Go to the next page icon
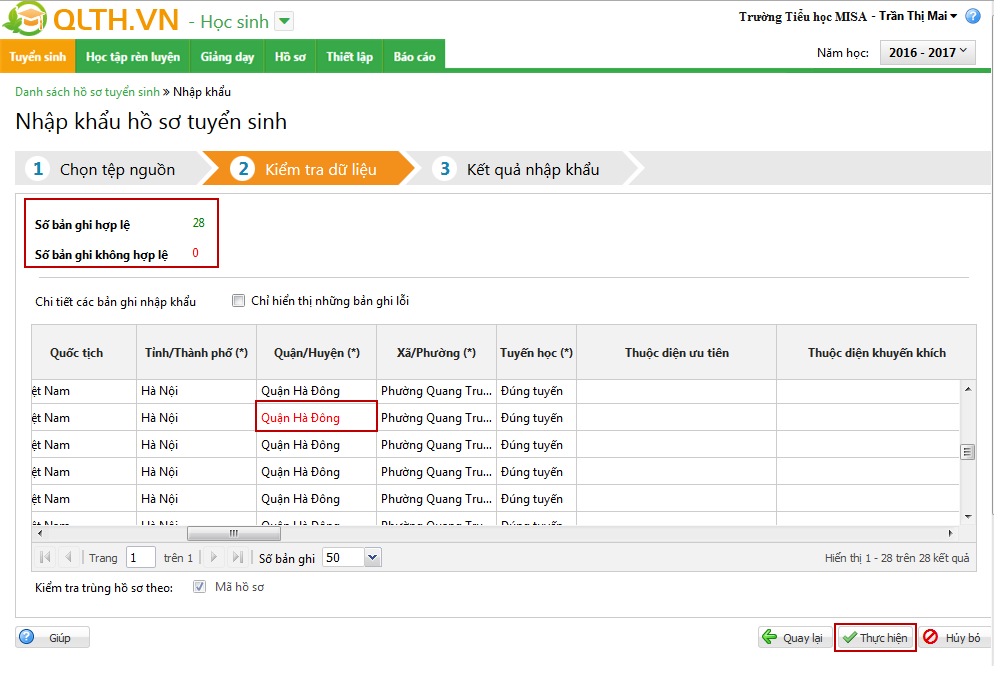 (x=214, y=557)
